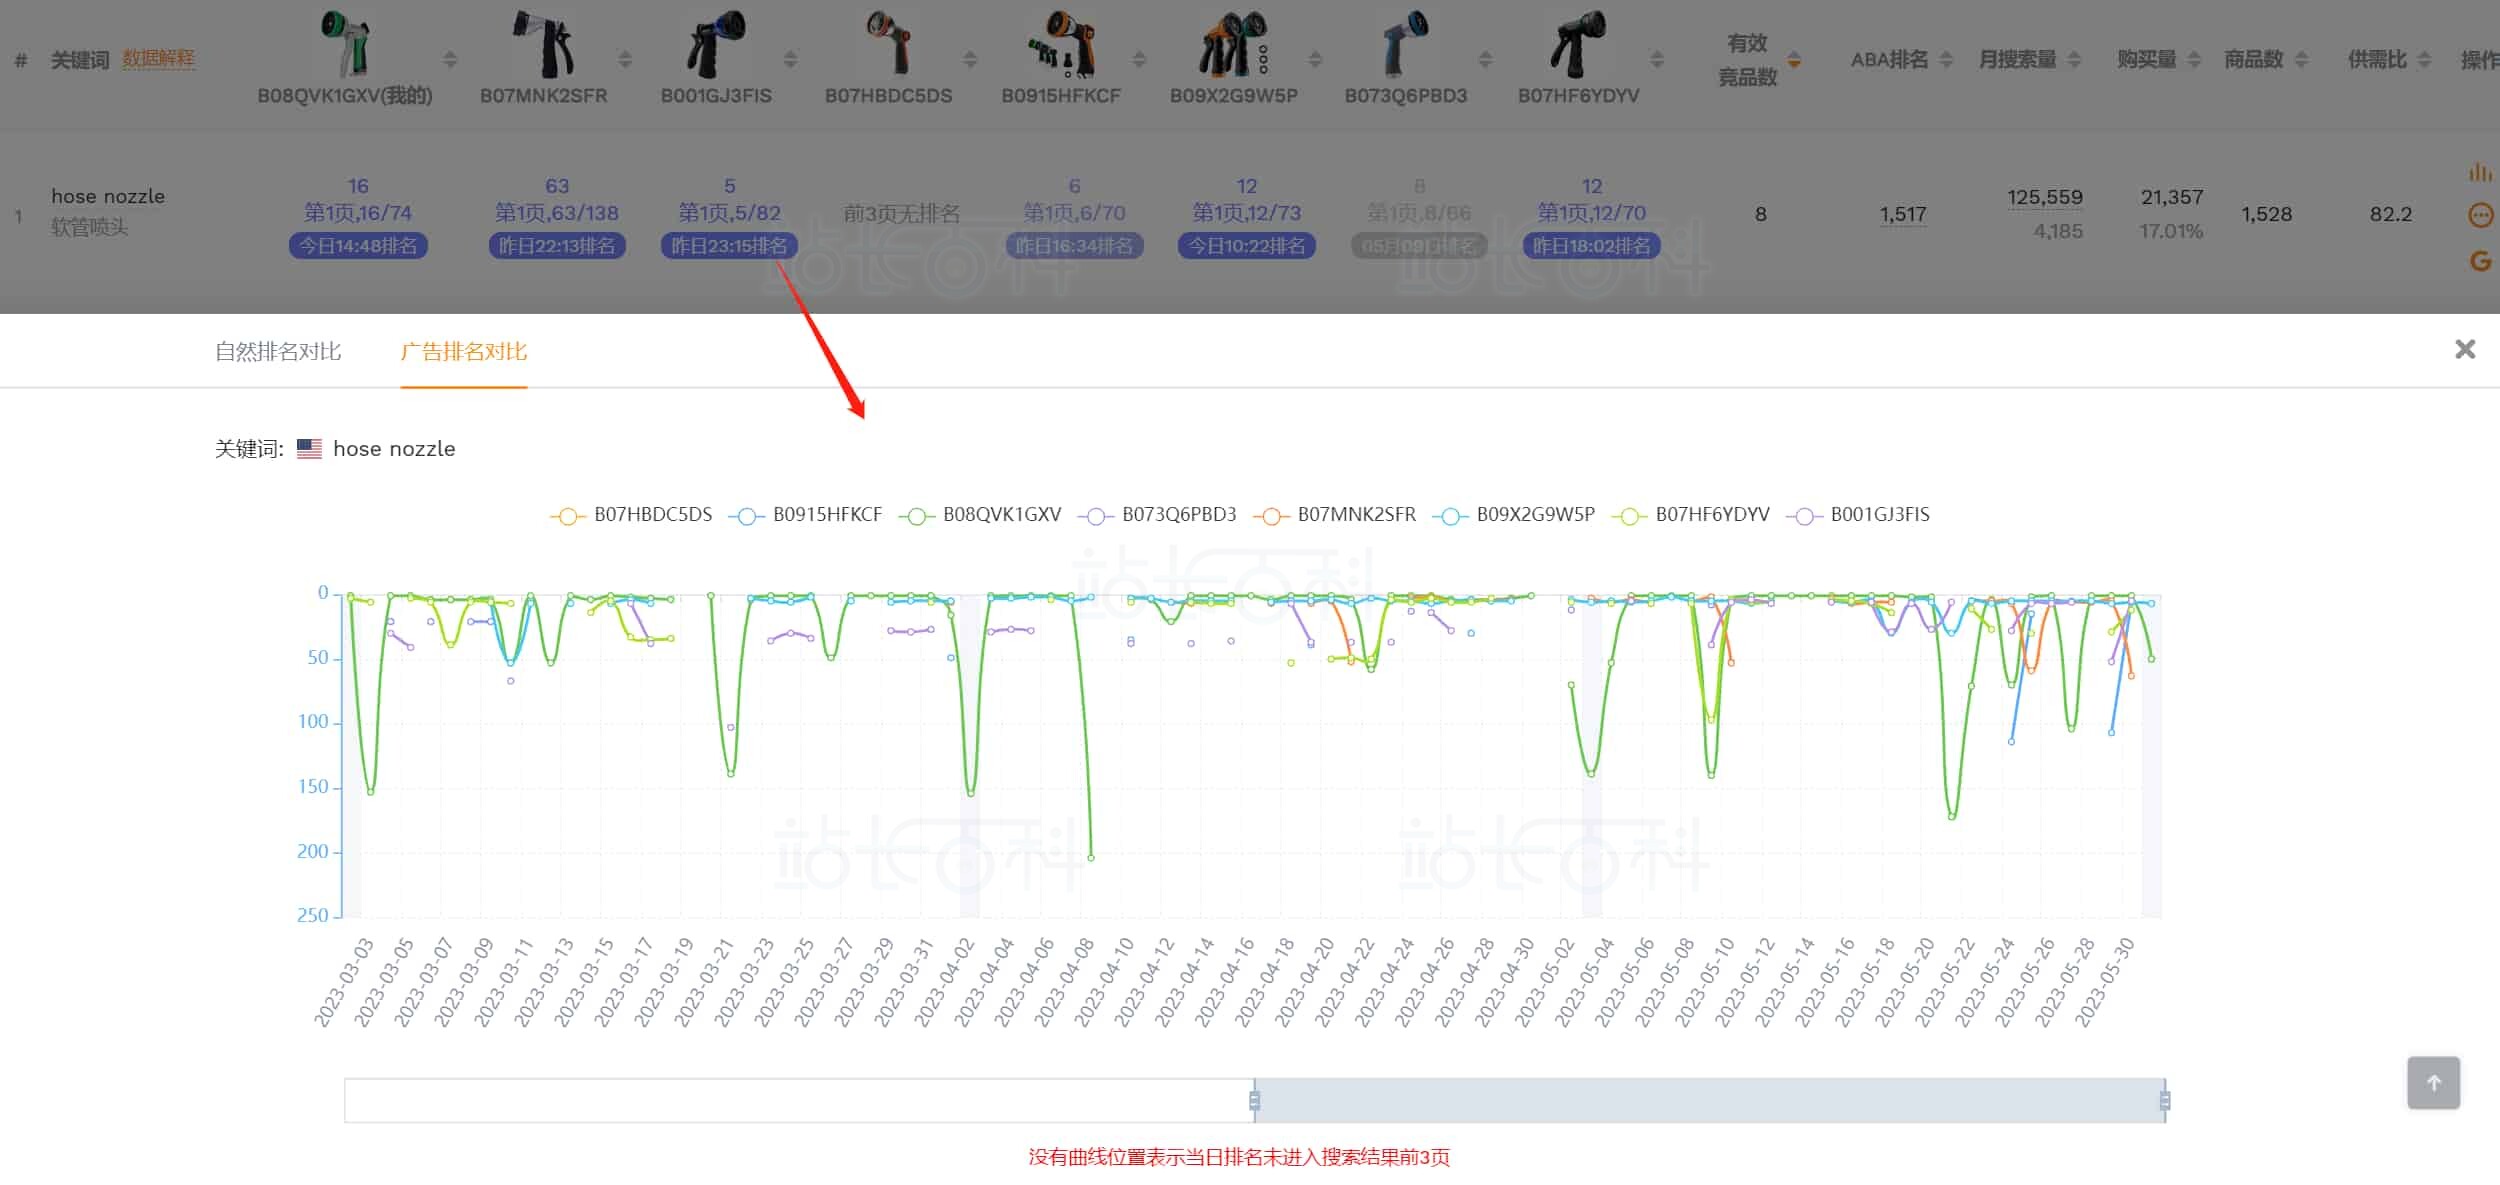Click the orange more-options circle icon
This screenshot has height=1185, width=2500.
coord(2480,215)
